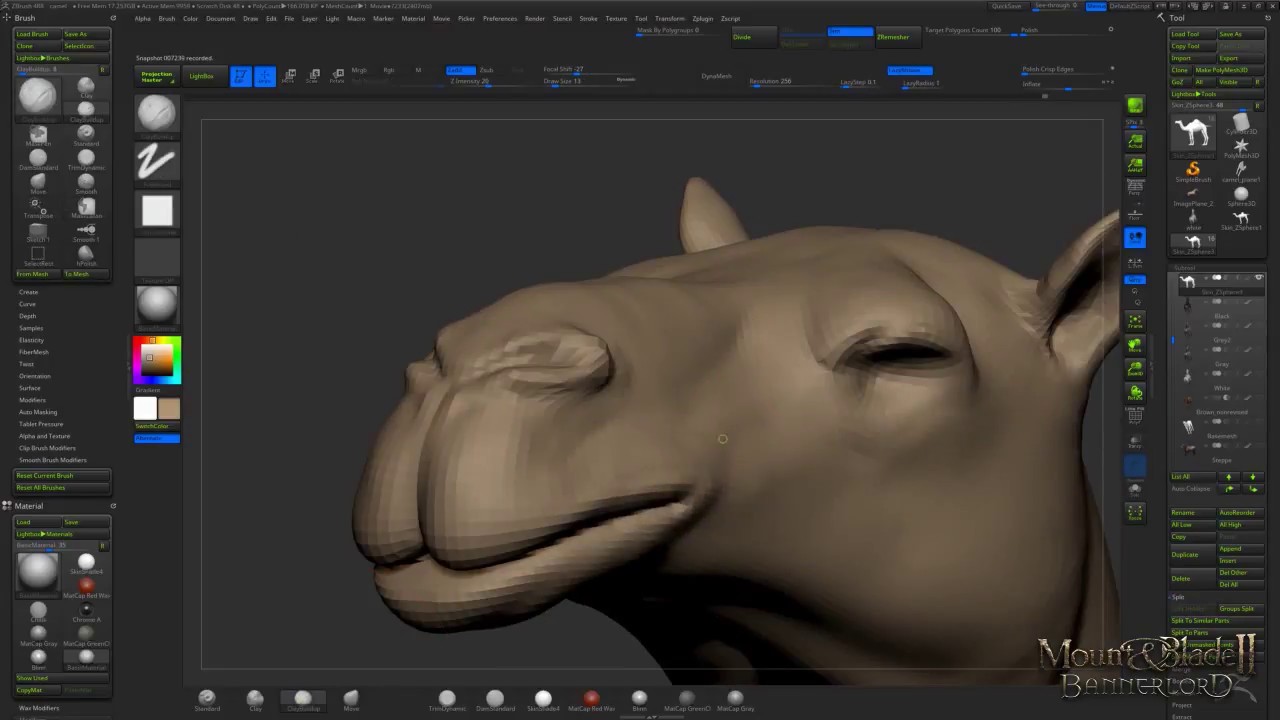Image resolution: width=1280 pixels, height=720 pixels.
Task: Expand the Depth brush section
Action: click(27, 316)
